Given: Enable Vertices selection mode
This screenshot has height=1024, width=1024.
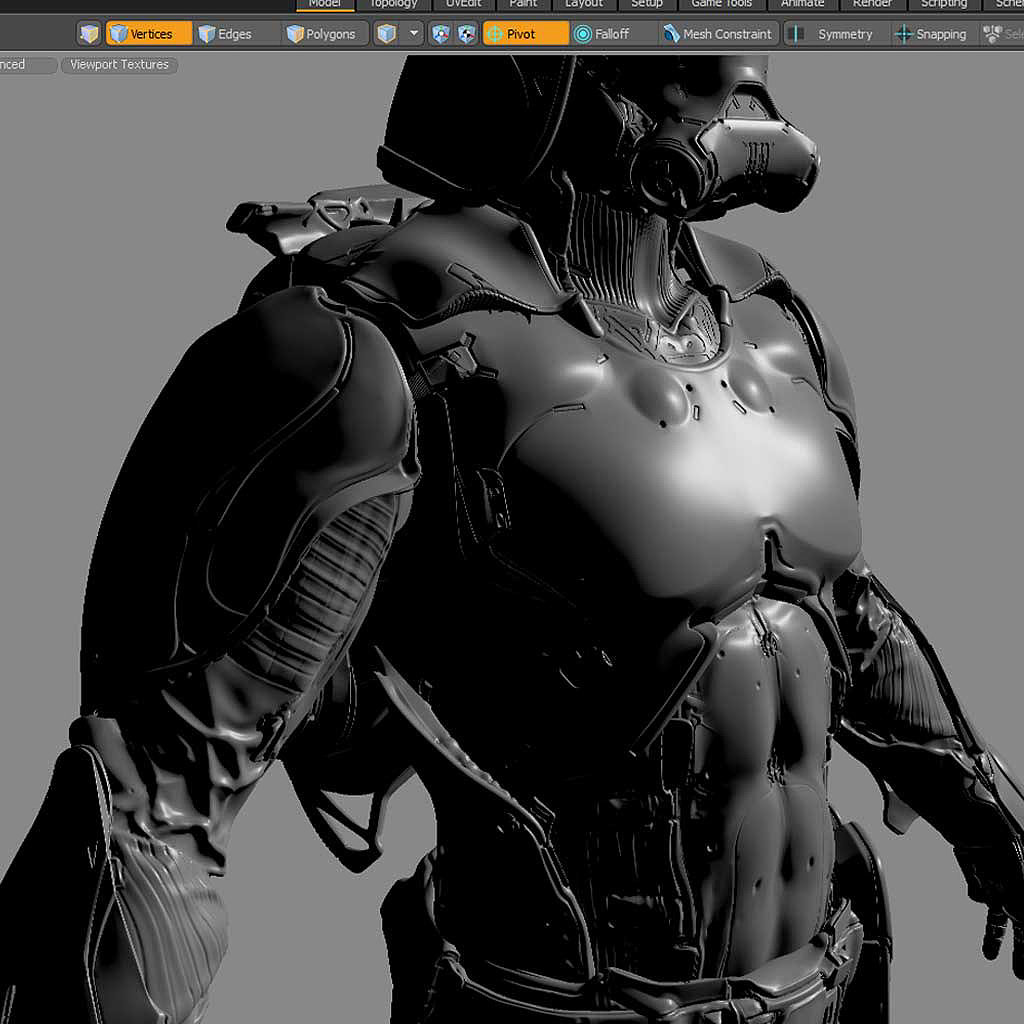Looking at the screenshot, I should 149,34.
